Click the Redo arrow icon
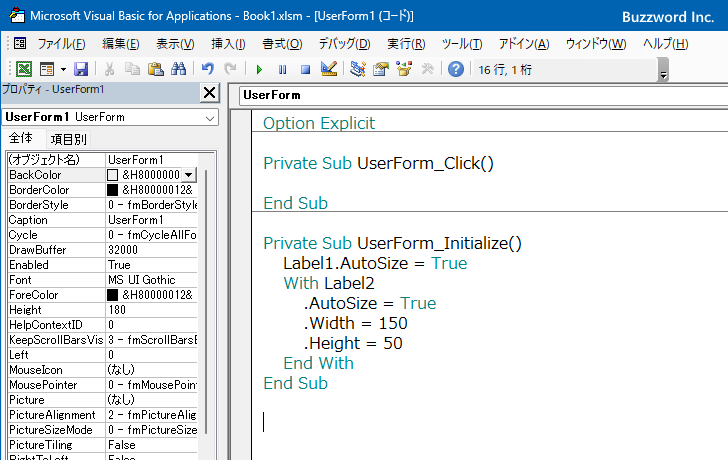 click(230, 69)
